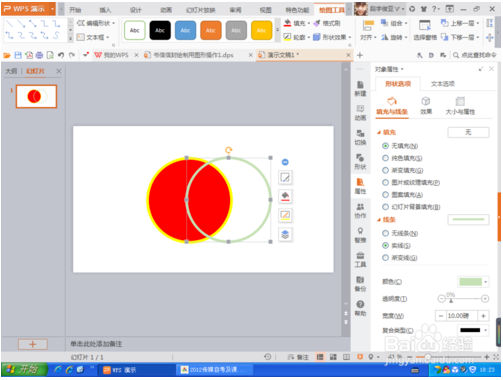Click the print icon in quick toolbar
Screen dimensions: 503x380
tap(39, 55)
